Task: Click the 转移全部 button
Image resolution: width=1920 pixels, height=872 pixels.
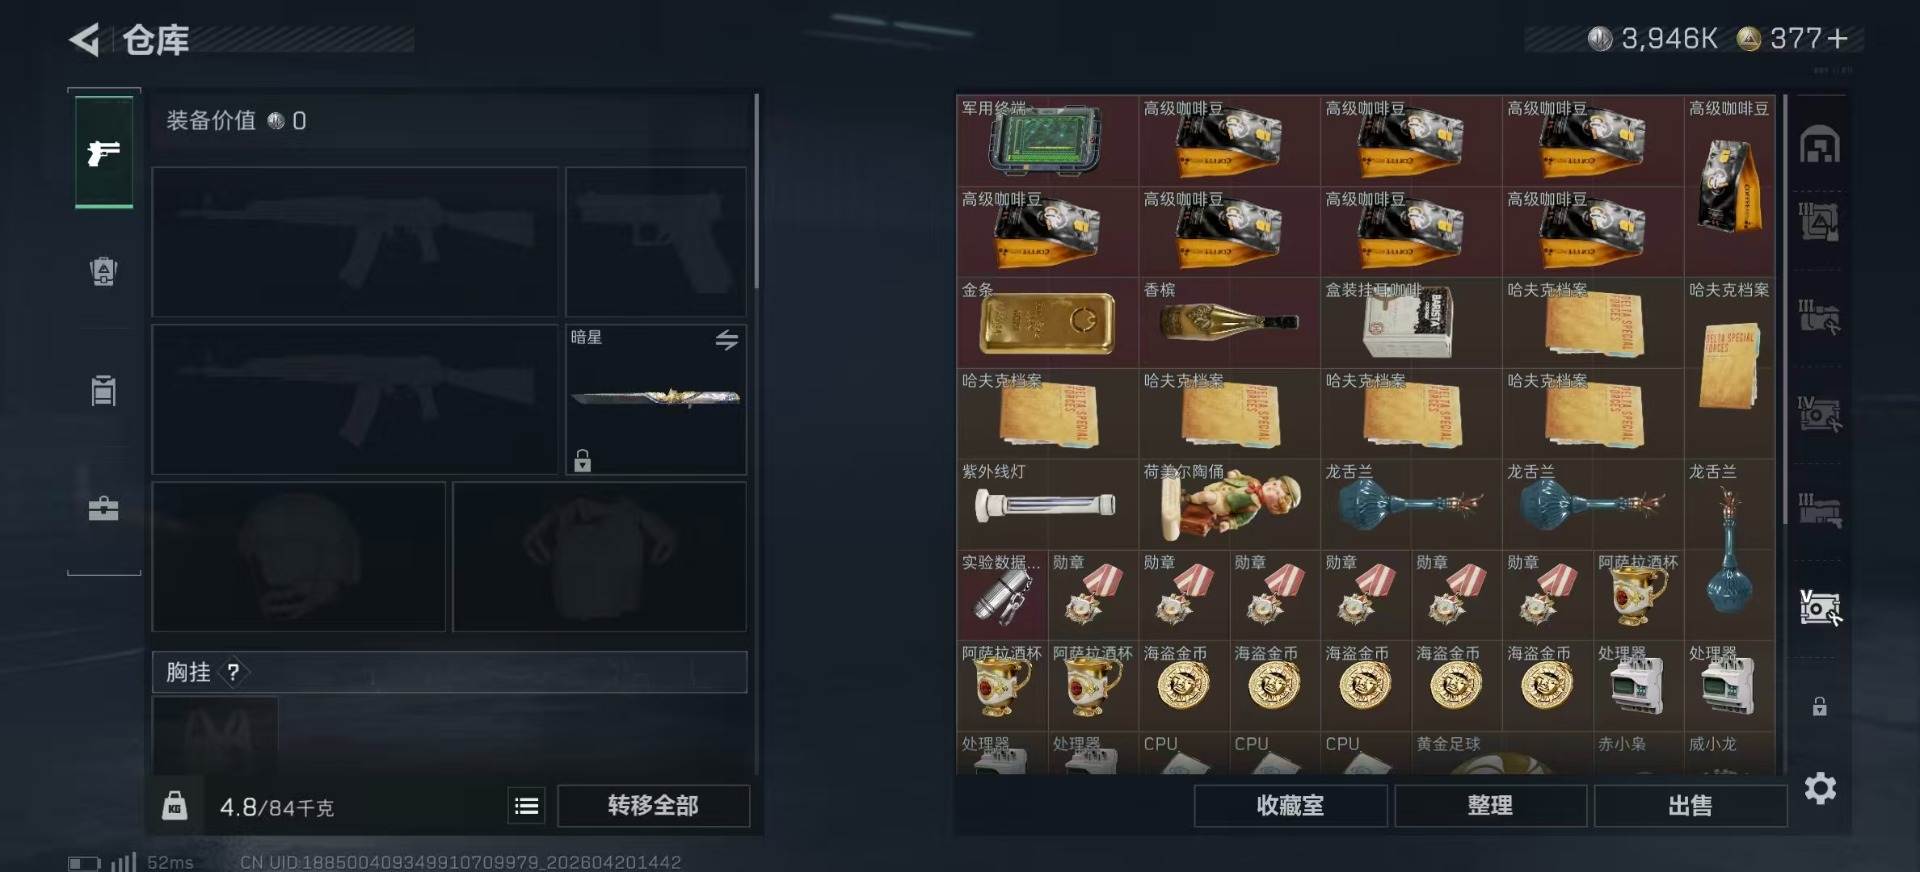Action: (653, 806)
